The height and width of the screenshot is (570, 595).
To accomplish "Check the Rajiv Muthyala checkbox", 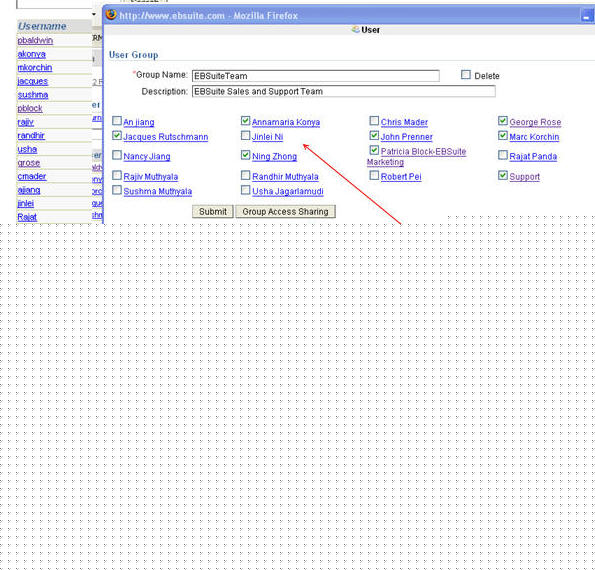I will pyautogui.click(x=117, y=175).
